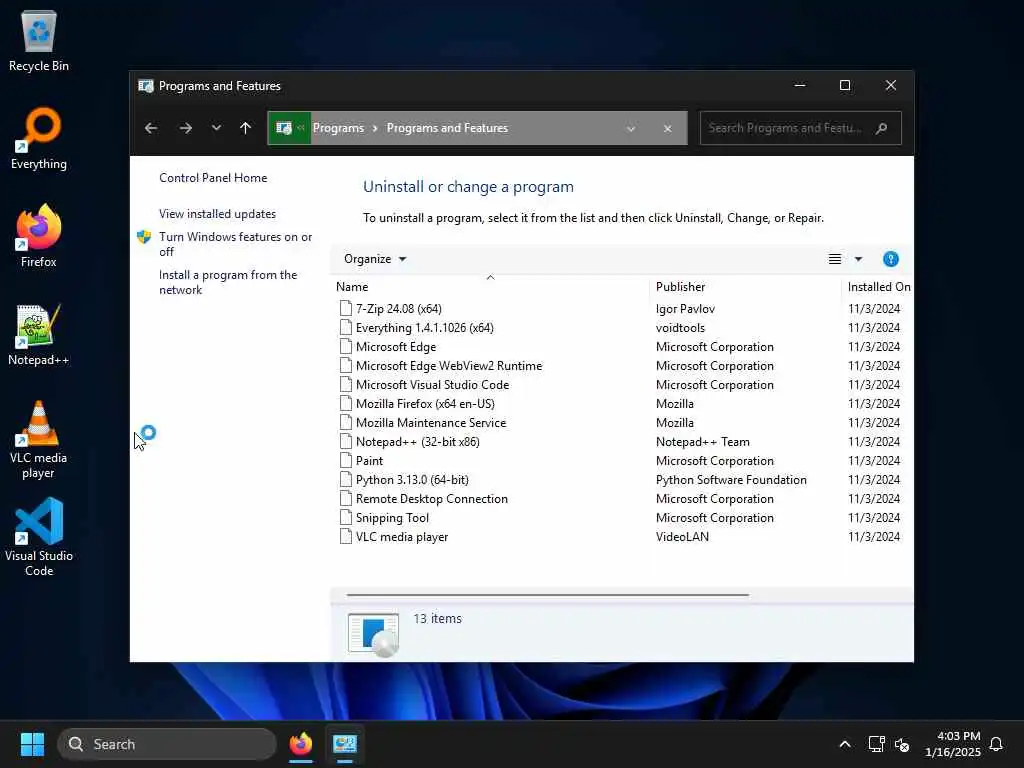Open Install a program from the network

point(228,282)
